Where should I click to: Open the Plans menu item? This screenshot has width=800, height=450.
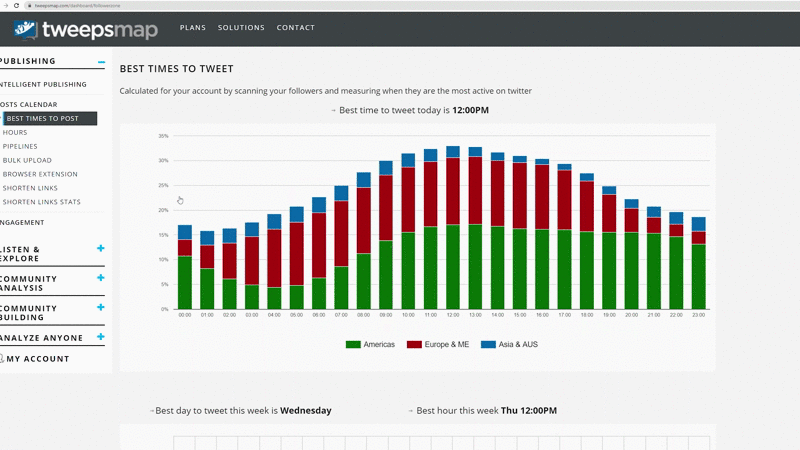pos(193,28)
